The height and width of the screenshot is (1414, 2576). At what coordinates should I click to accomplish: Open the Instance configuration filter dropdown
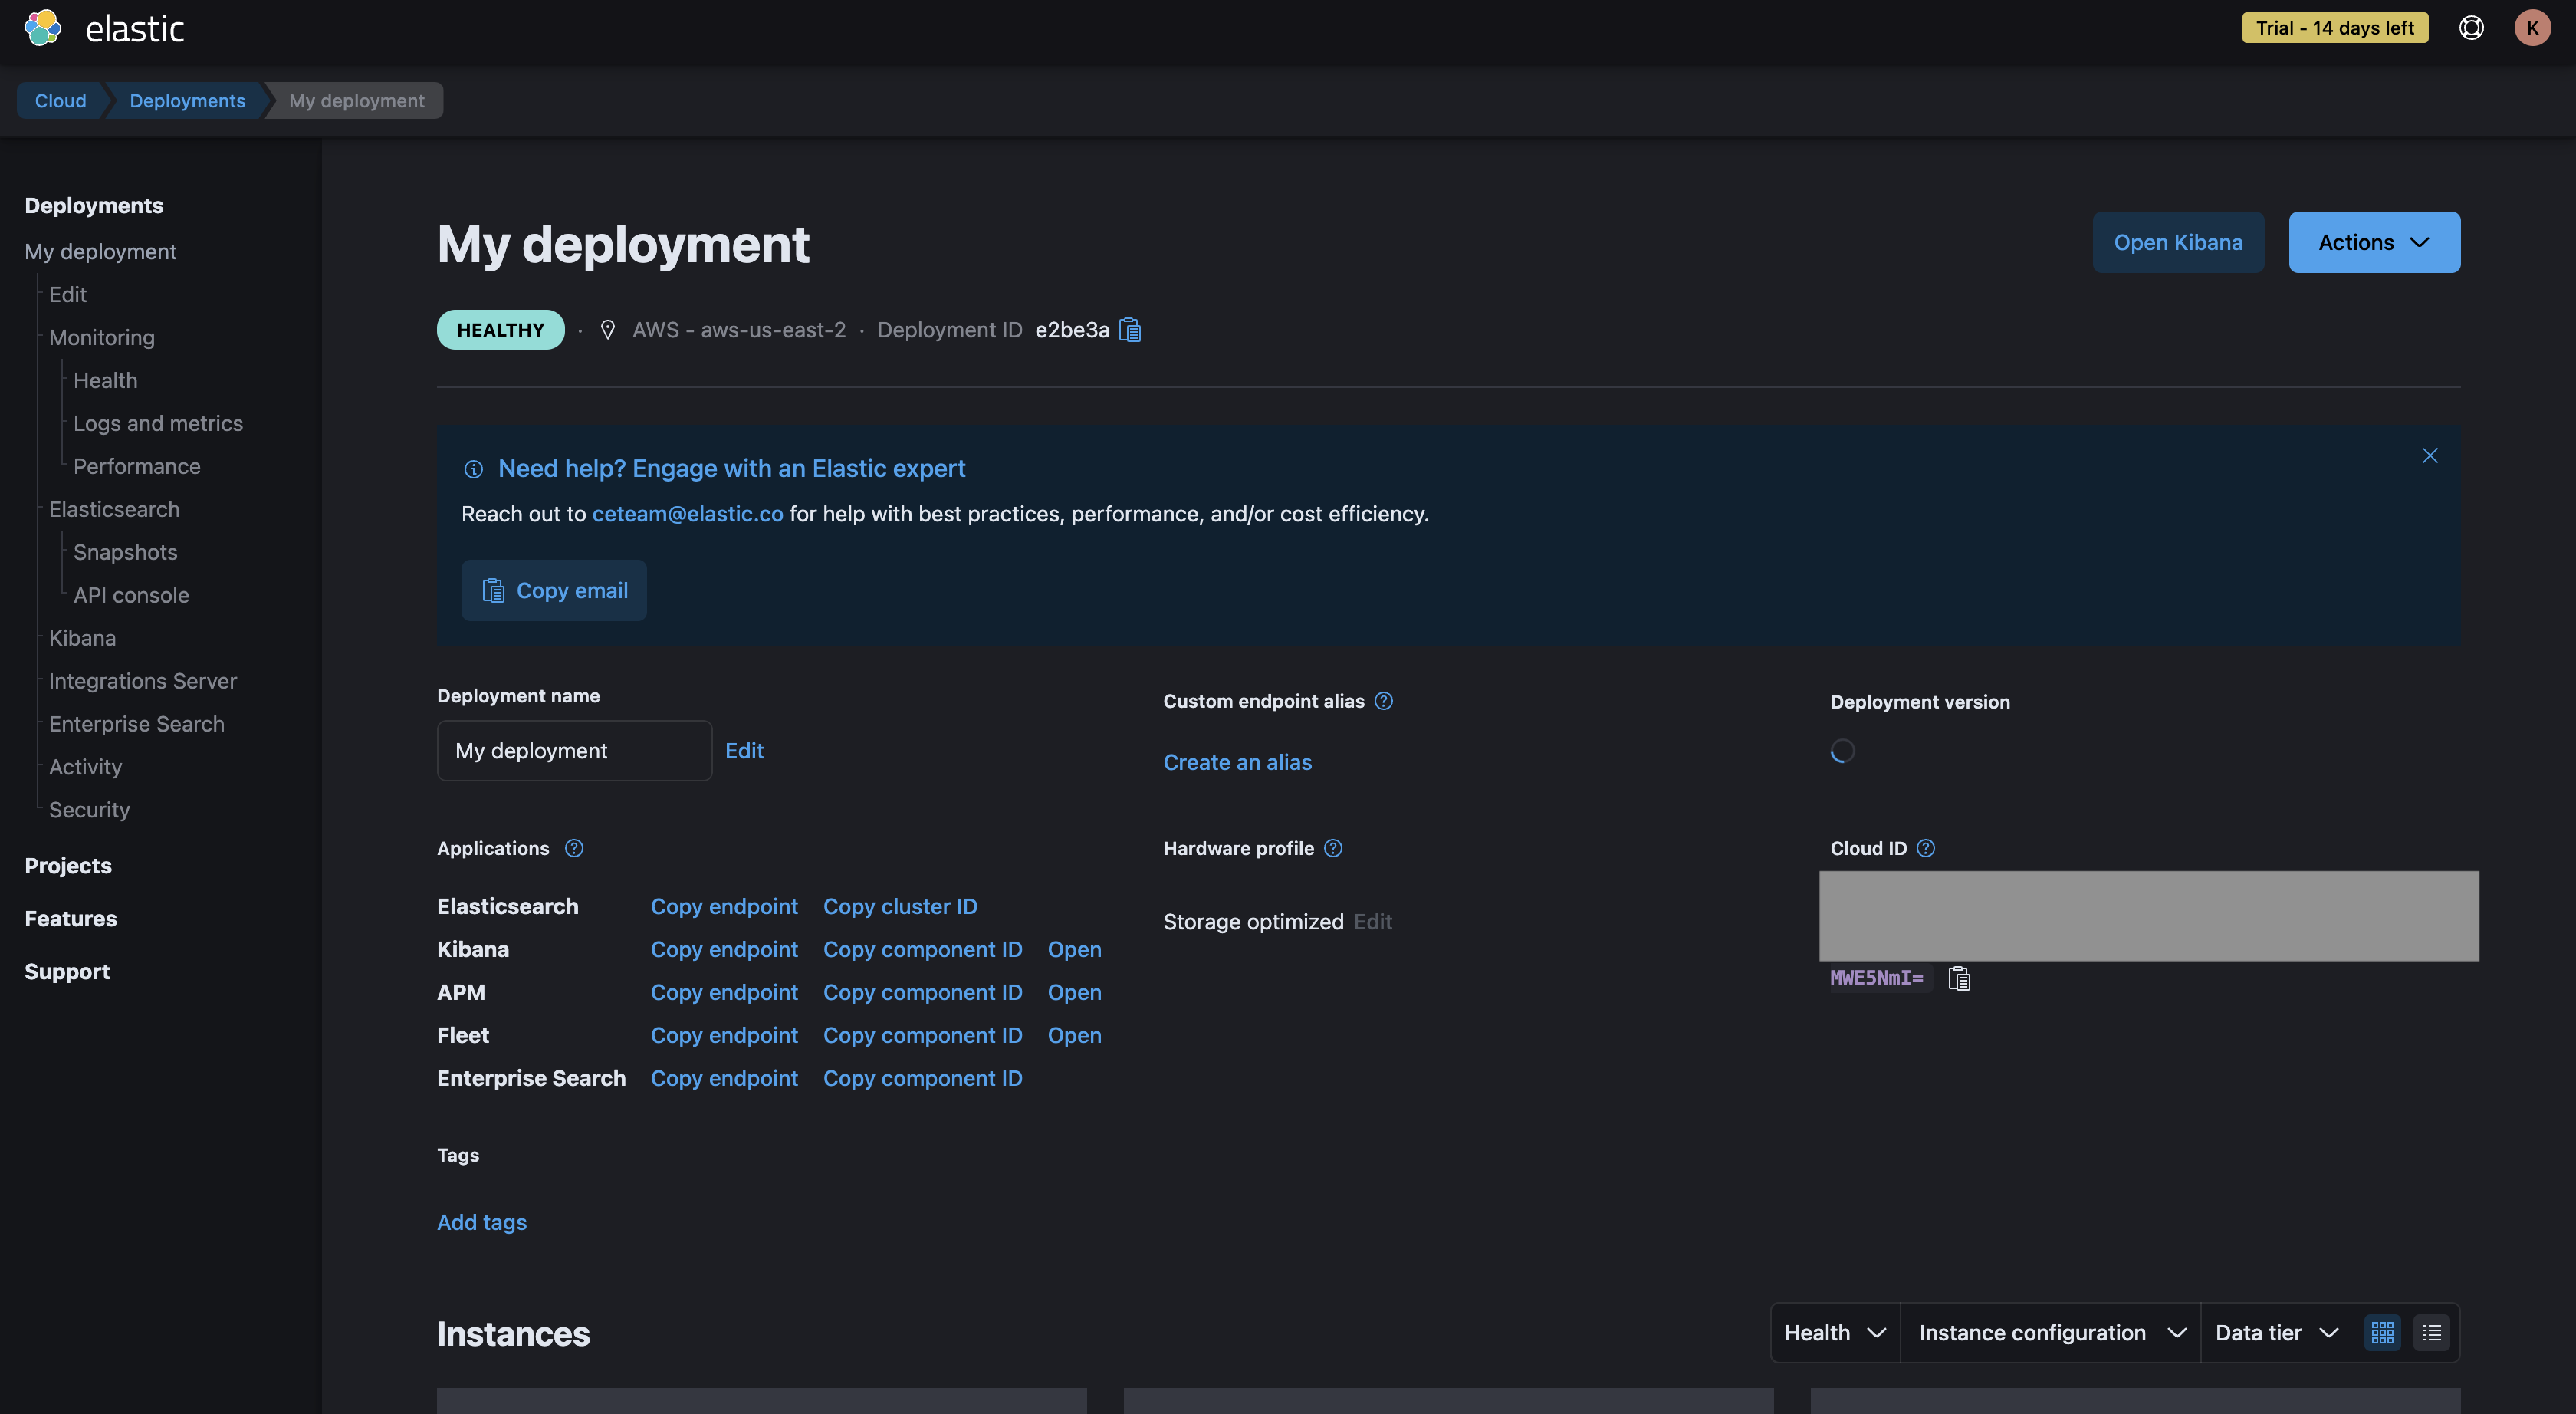coord(2051,1333)
